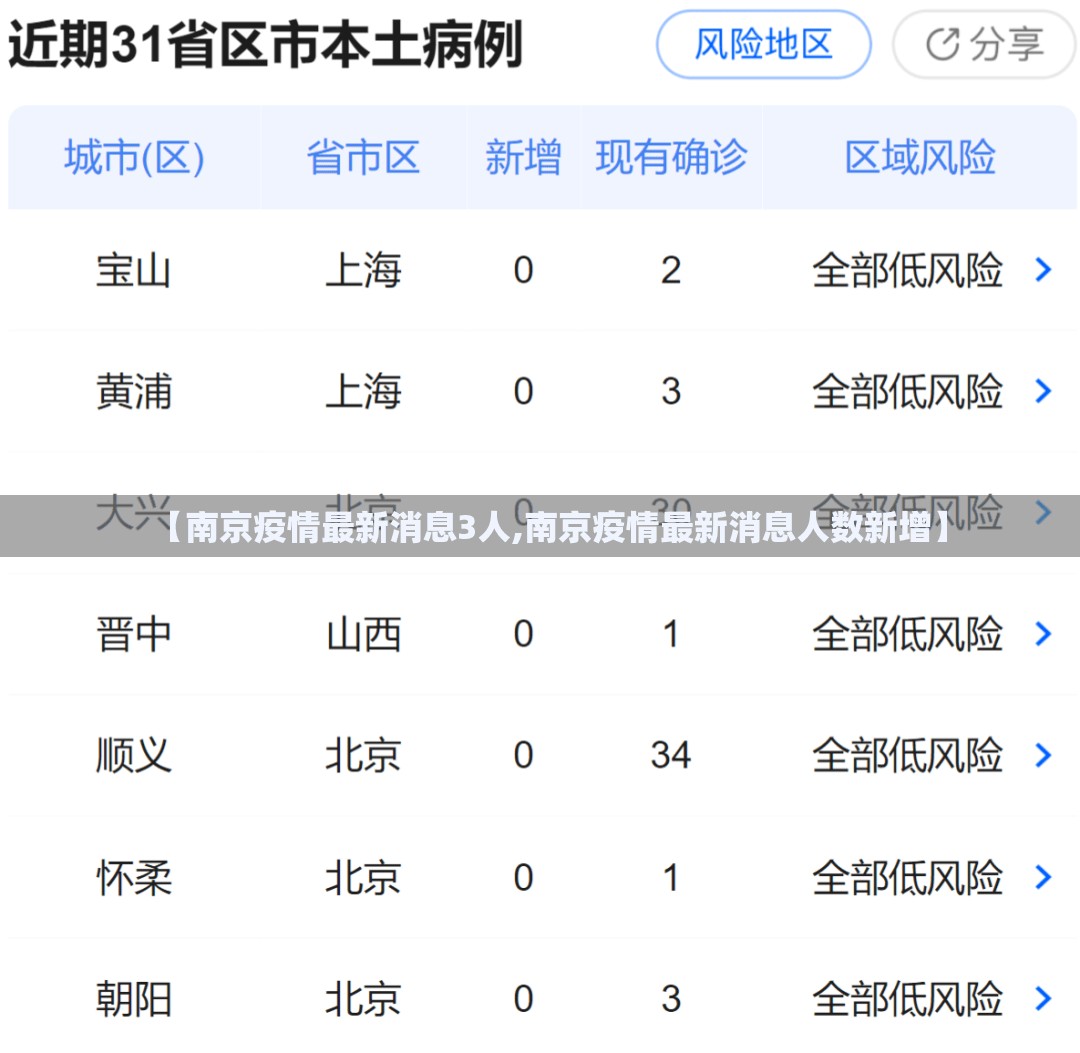Image resolution: width=1080 pixels, height=1053 pixels.
Task: Click confirmed count 3 in 朝阳 row
Action: 671,999
